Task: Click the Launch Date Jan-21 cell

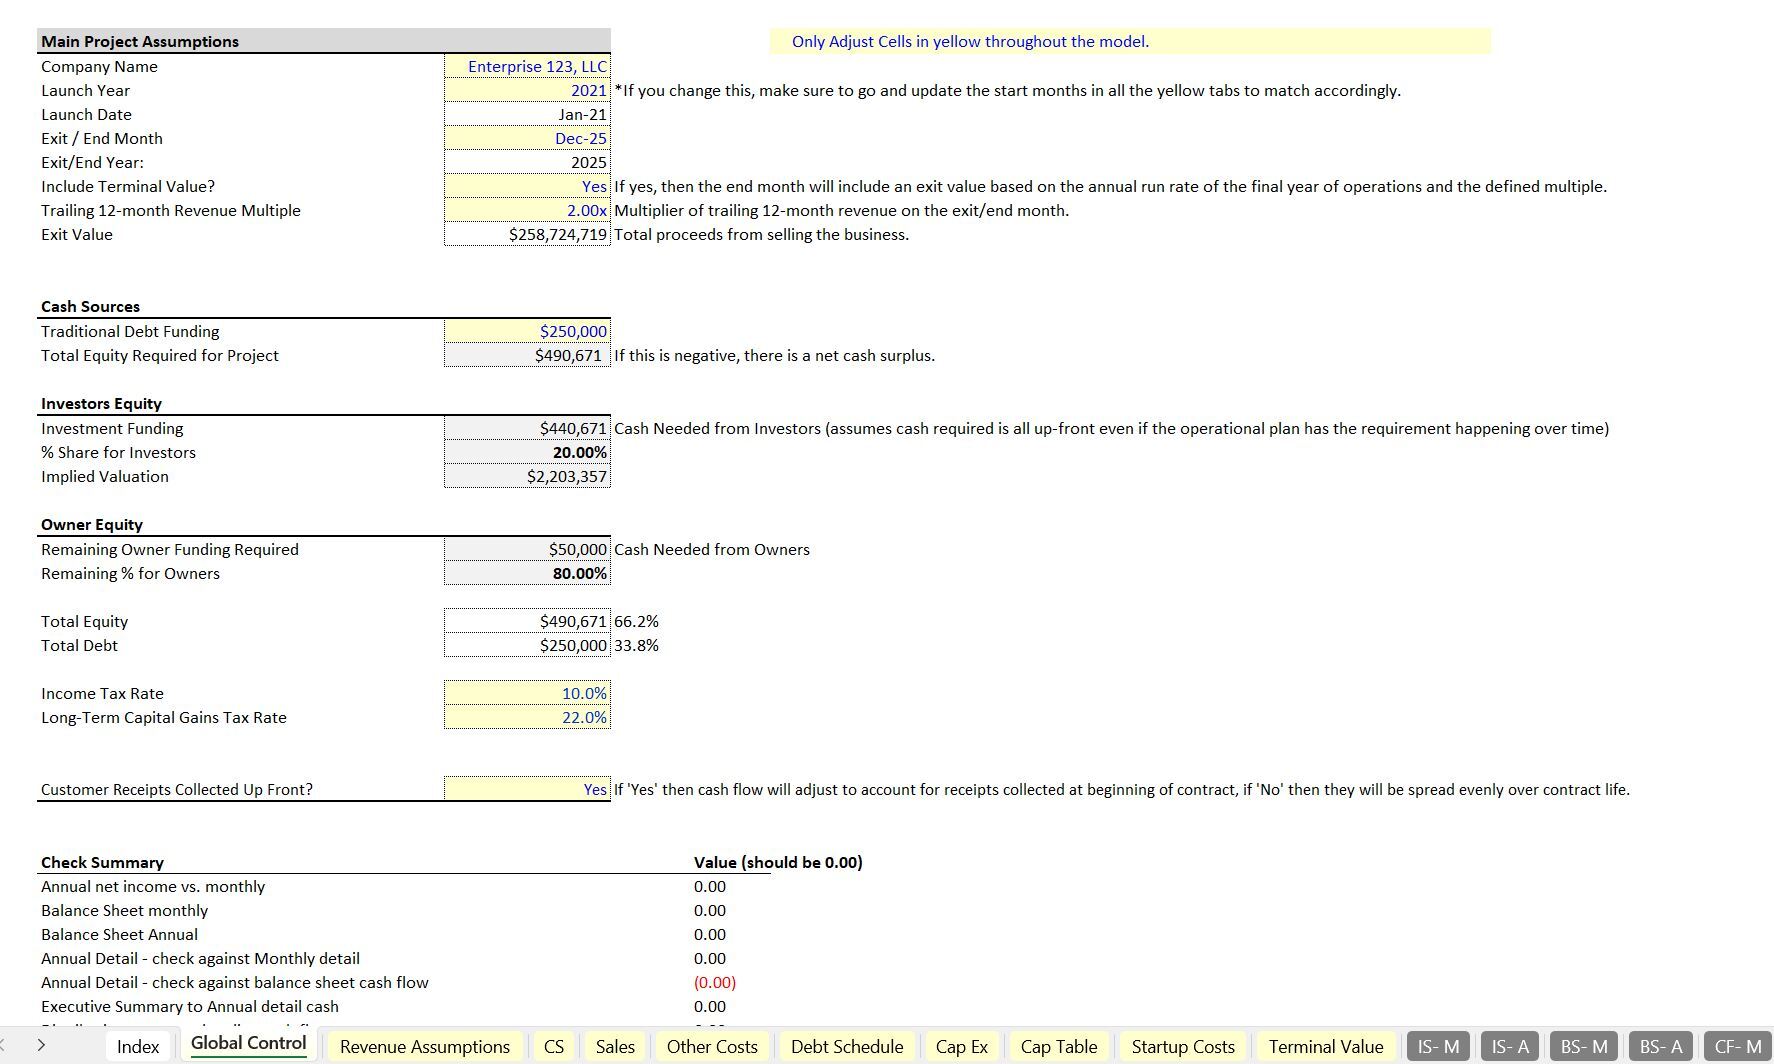Action: pos(527,114)
